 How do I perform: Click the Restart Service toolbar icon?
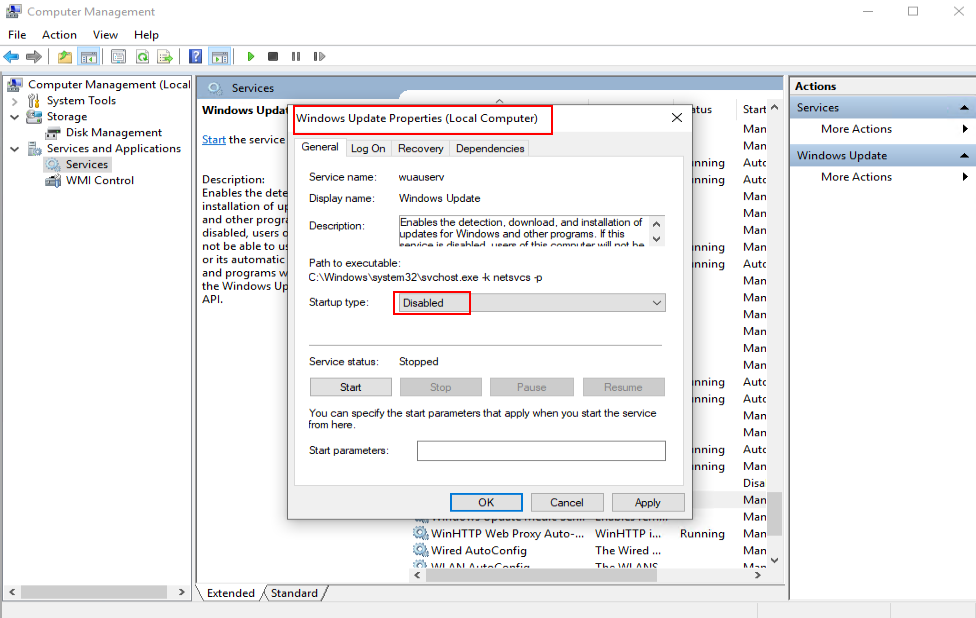(319, 57)
